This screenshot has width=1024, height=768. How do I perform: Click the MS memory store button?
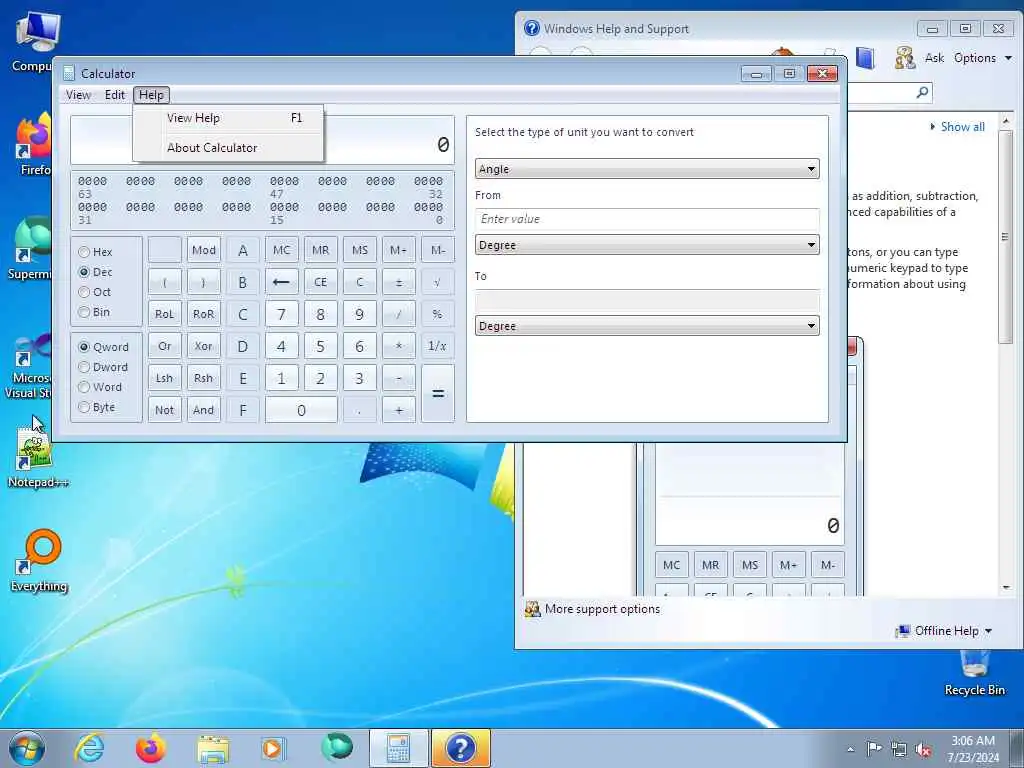[360, 250]
